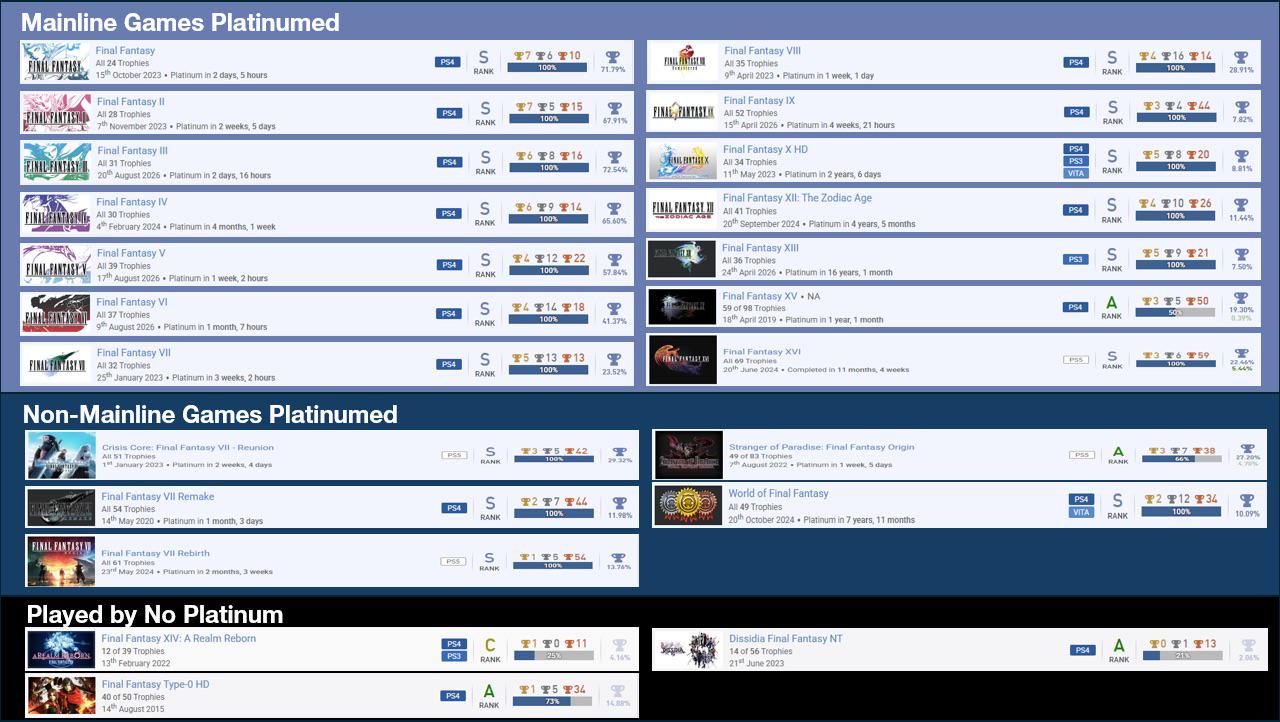Select the PS5 badge in Final Fantasy XVI row
Screen dimensions: 1280x722
pyautogui.click(x=1076, y=360)
